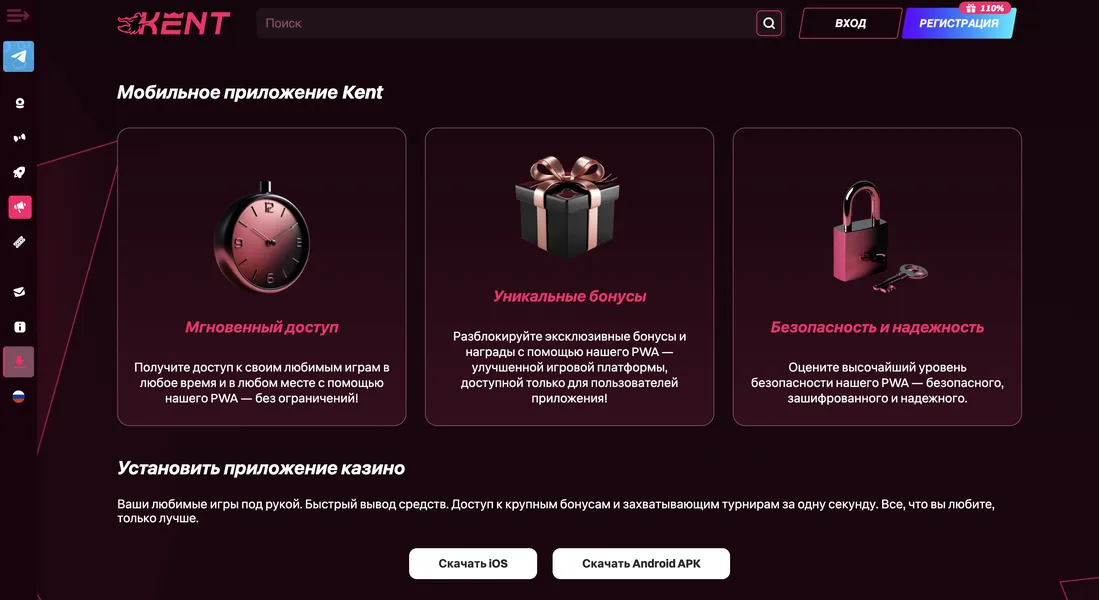1099x600 pixels.
Task: Select the highlighted megaphone promotions icon
Action: 18,207
